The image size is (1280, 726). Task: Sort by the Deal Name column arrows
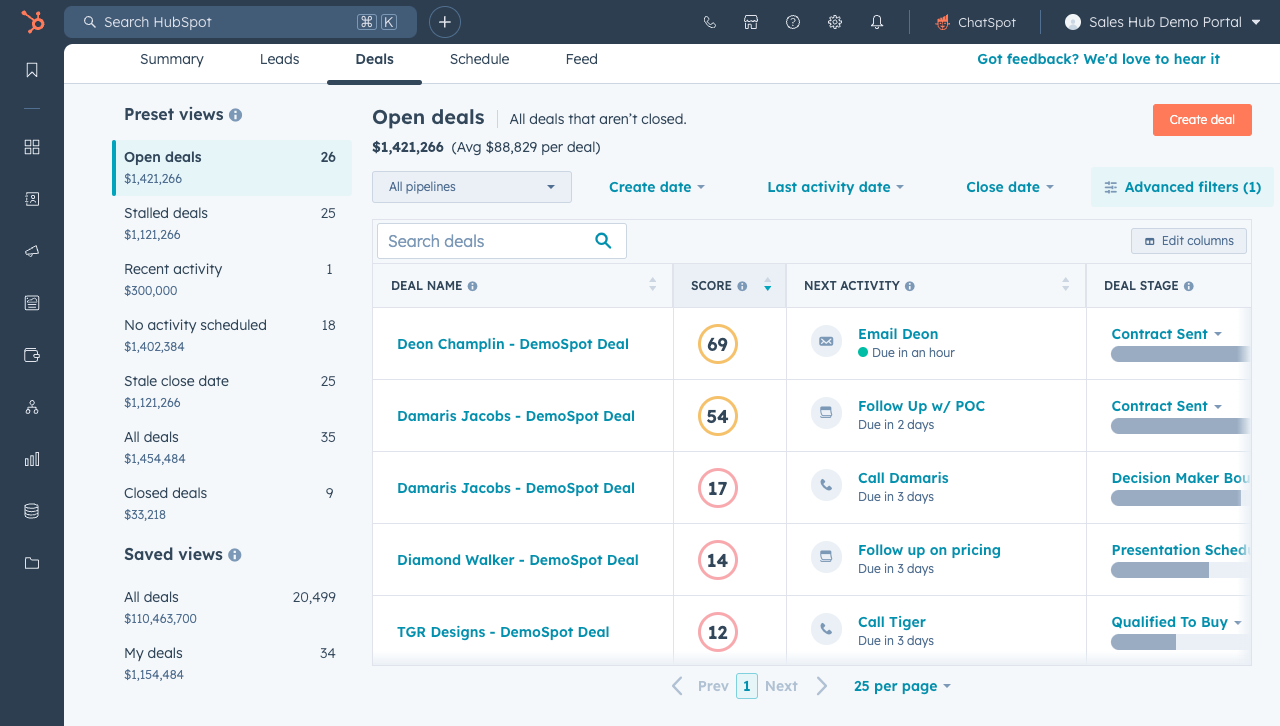pos(653,285)
